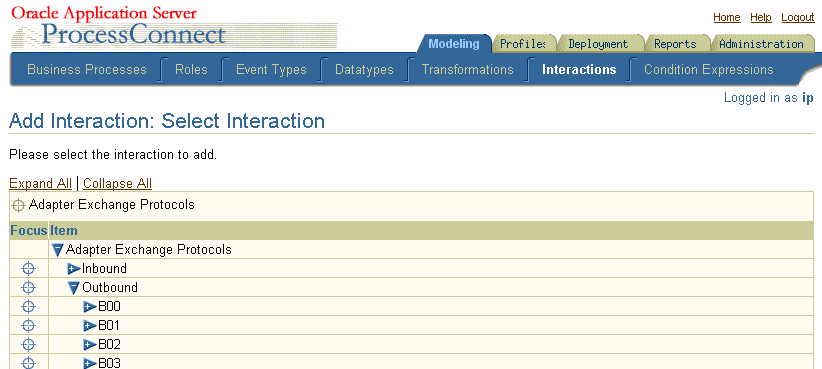Screen dimensions: 822x369
Task: Open the Transformations subtab
Action: (x=468, y=70)
